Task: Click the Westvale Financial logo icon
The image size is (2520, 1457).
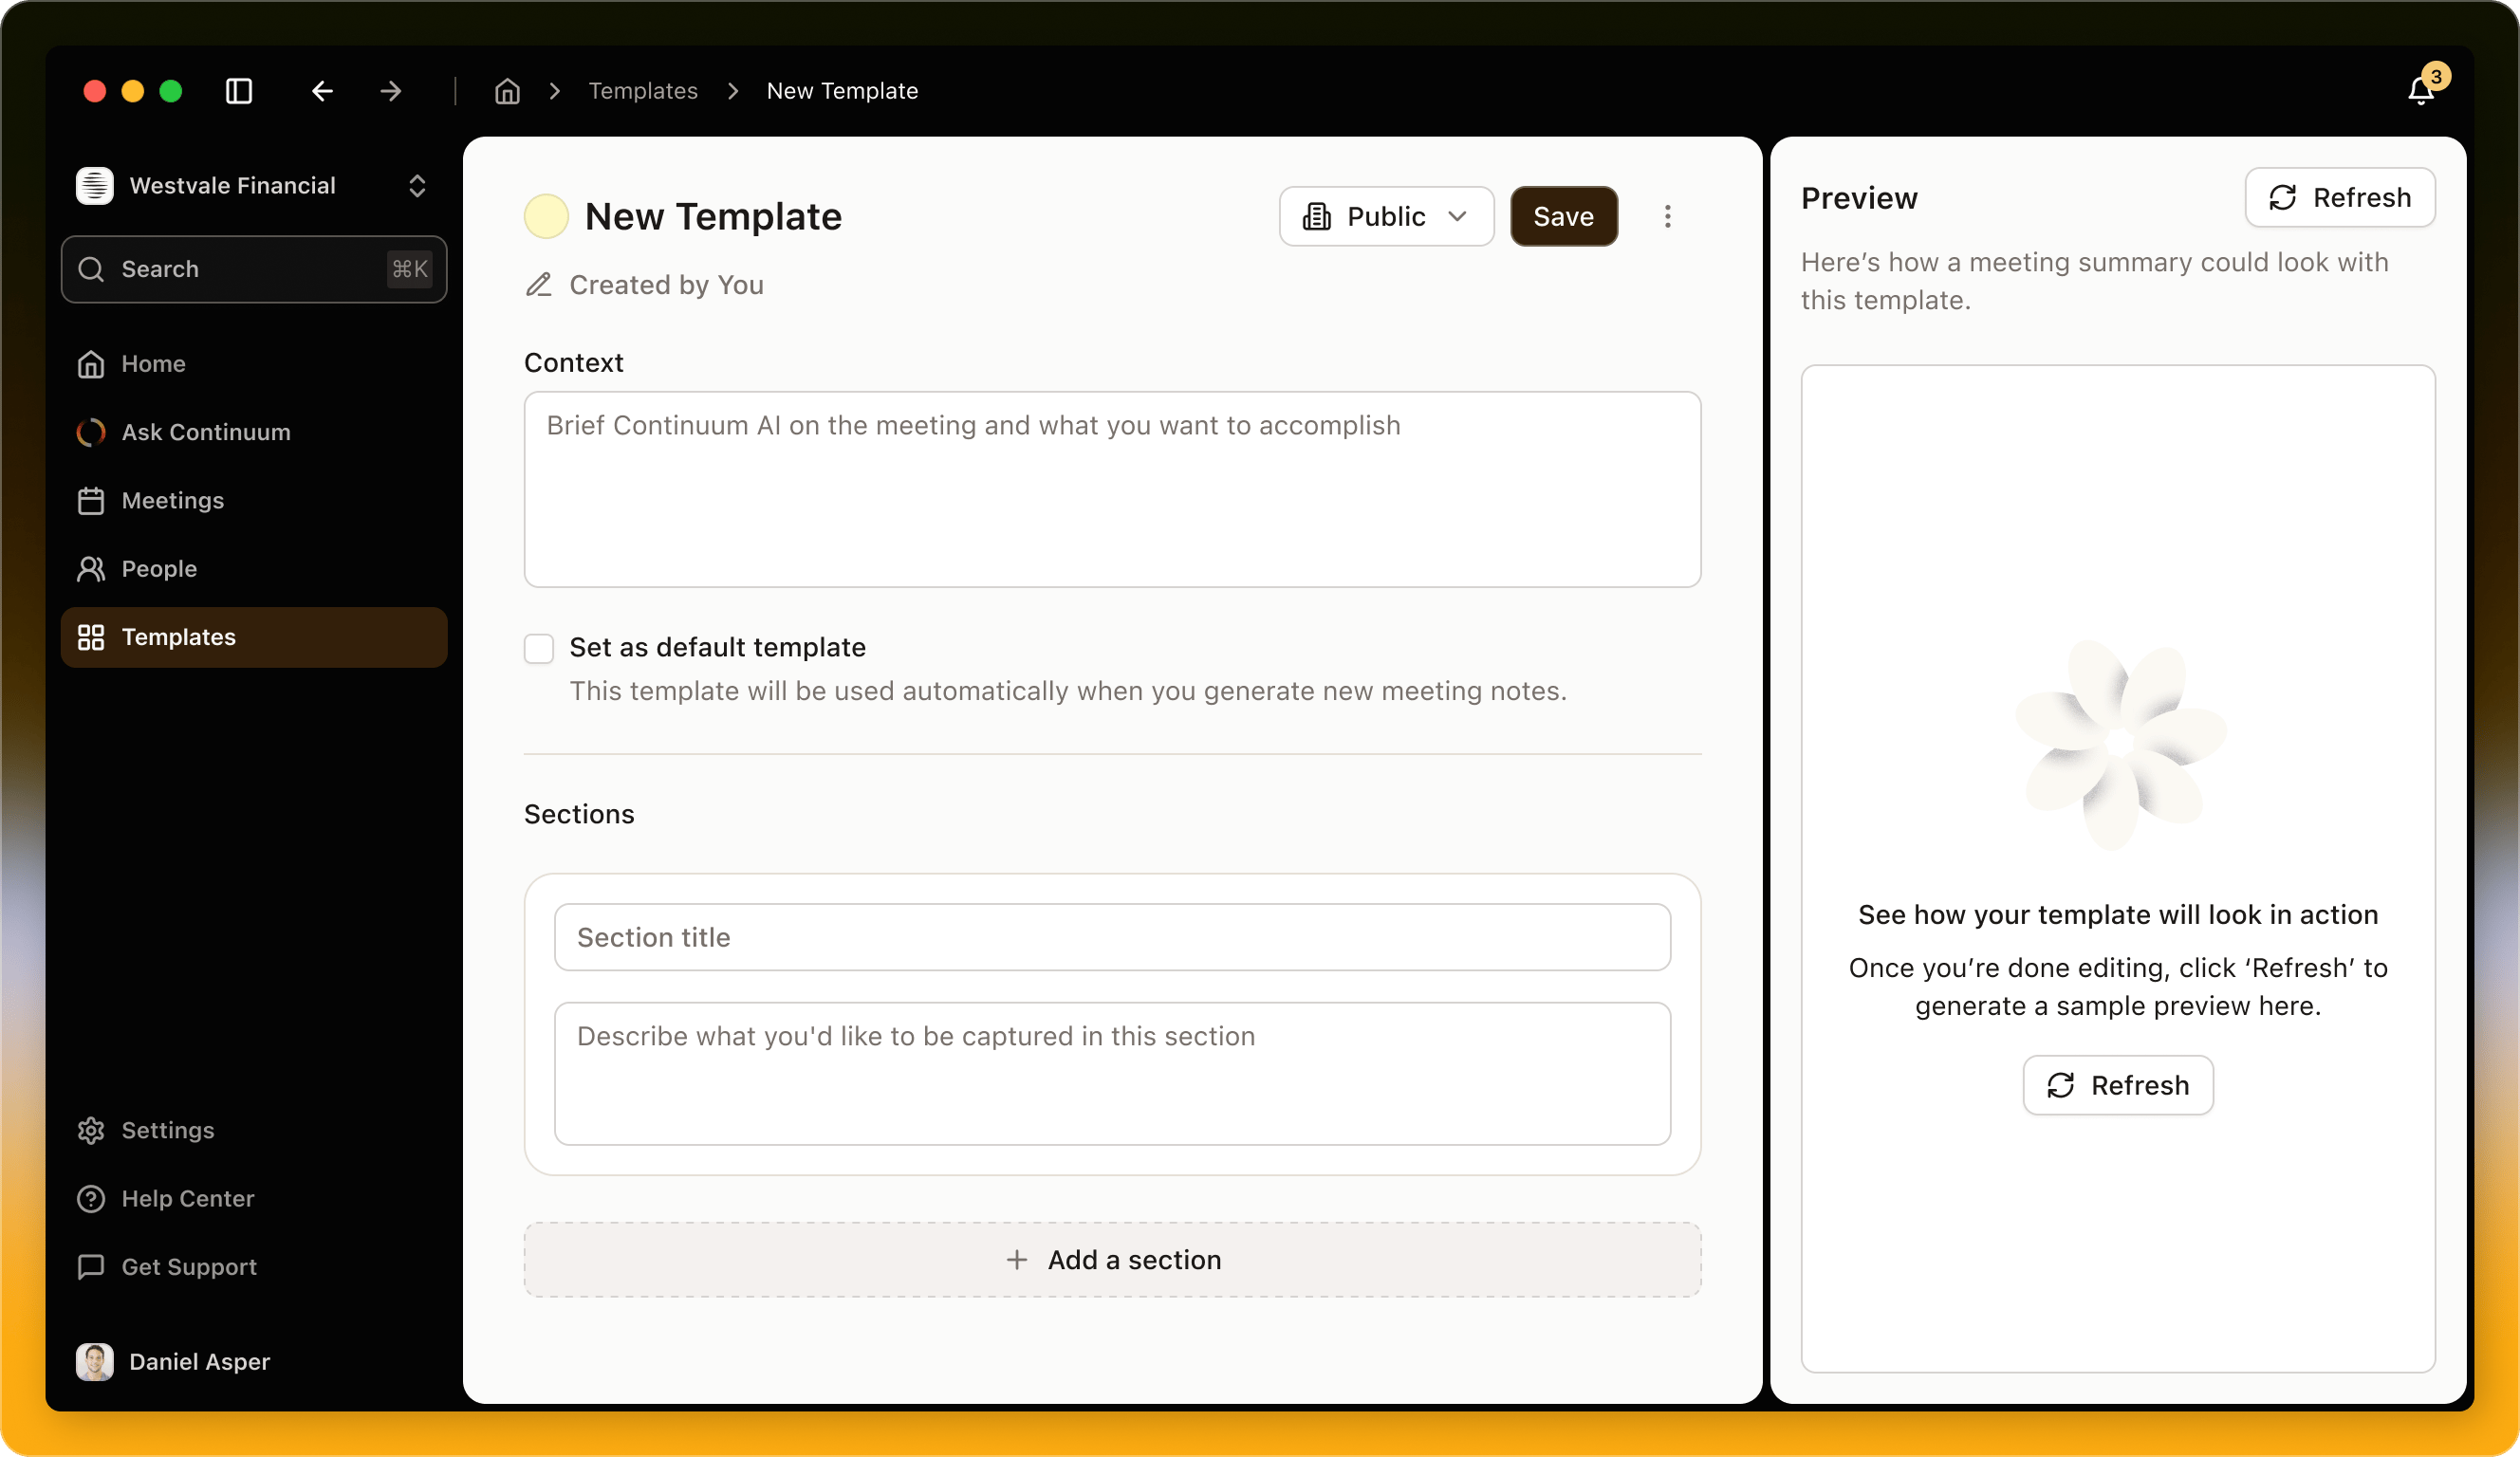Action: tap(95, 186)
